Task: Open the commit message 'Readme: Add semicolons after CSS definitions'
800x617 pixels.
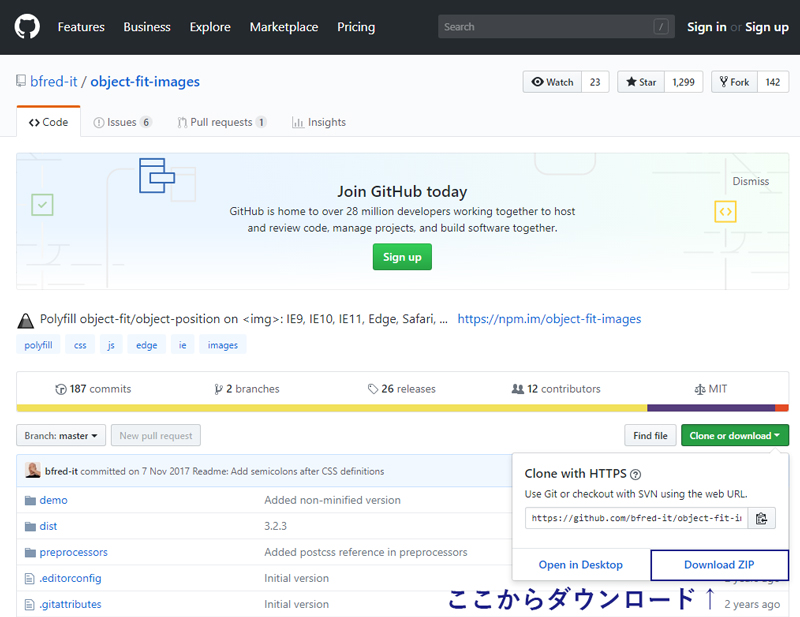Action: [x=288, y=471]
